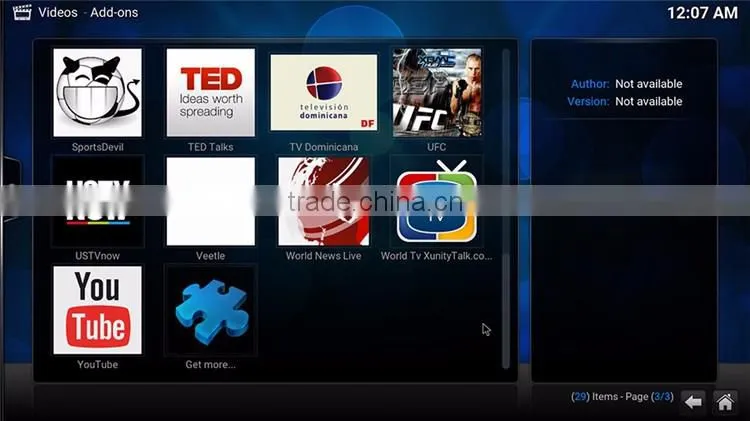
Task: Click the add-ons list vertical scrollbar
Action: [506, 208]
